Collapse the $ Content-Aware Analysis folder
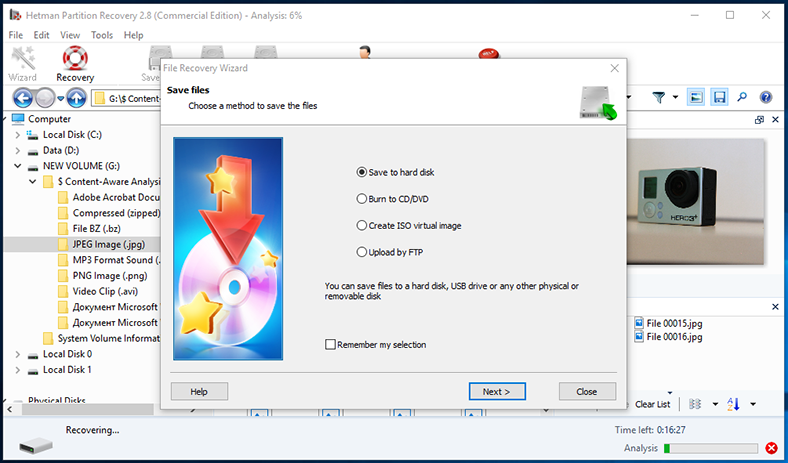 click(x=33, y=181)
